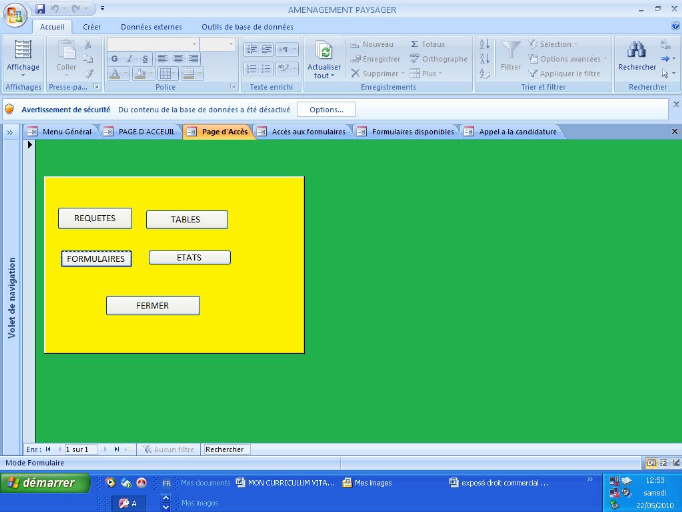Go to the next record in navigator

(103, 450)
